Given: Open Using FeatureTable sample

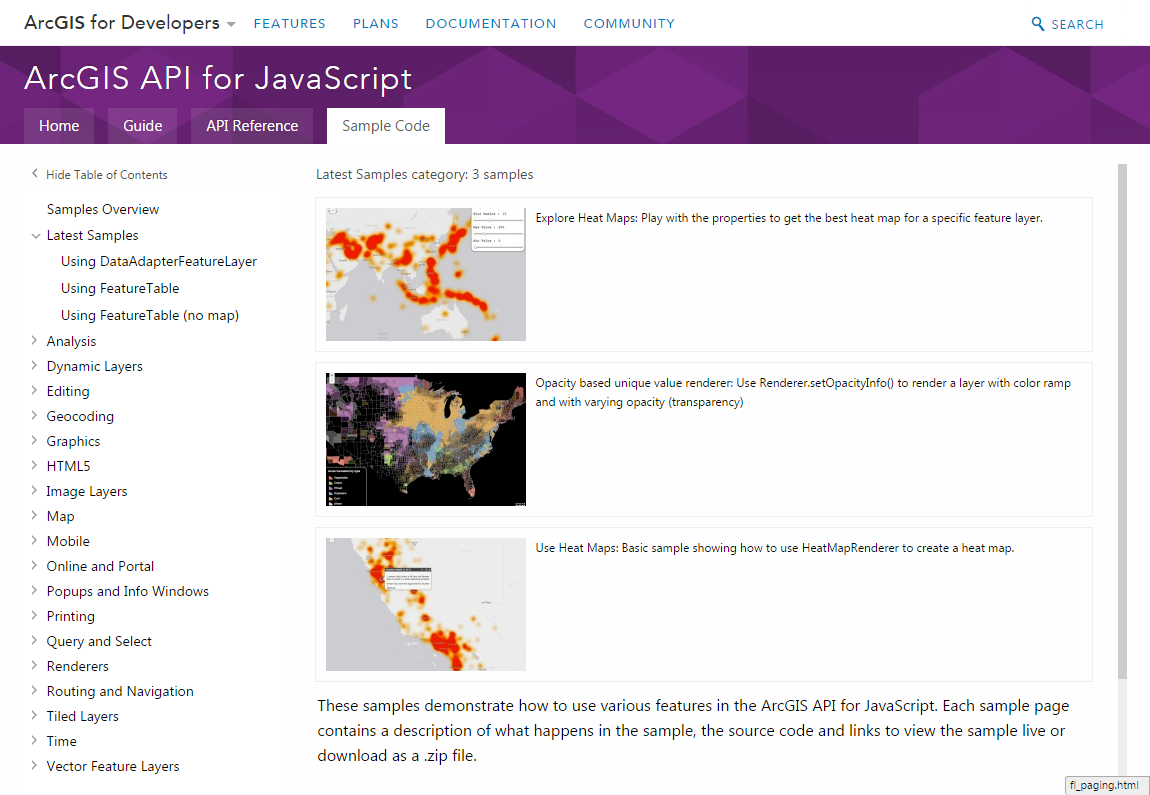Looking at the screenshot, I should (120, 288).
